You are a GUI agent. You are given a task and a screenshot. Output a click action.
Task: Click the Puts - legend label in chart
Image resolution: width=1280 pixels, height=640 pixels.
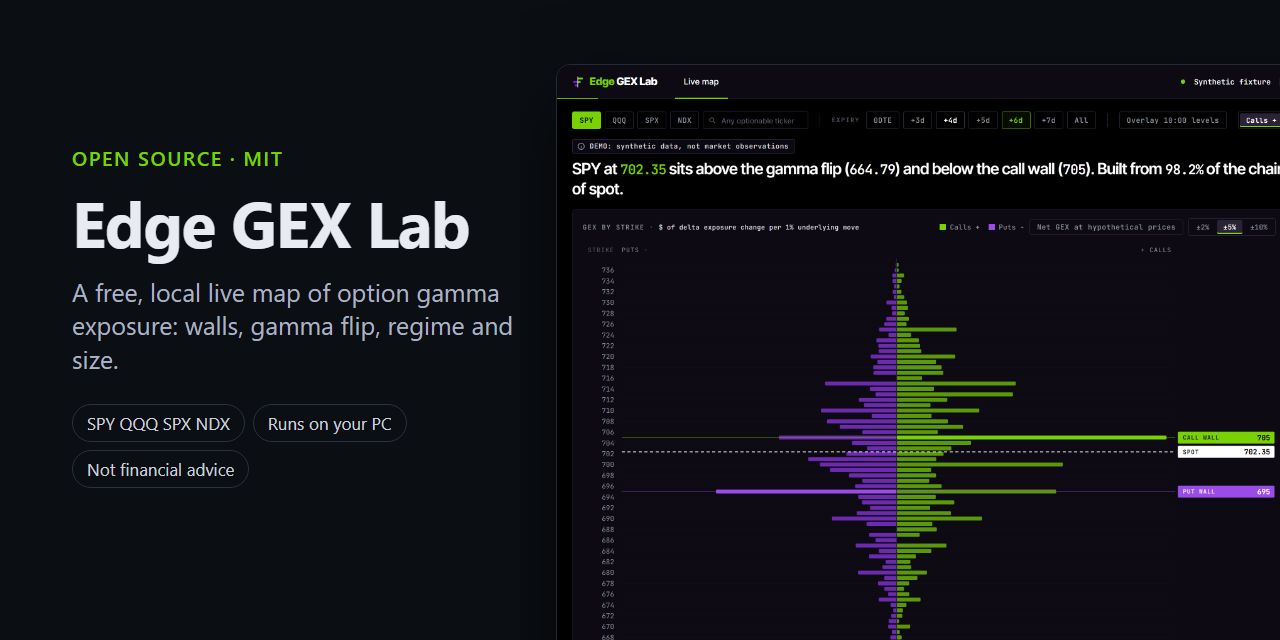pos(1010,227)
